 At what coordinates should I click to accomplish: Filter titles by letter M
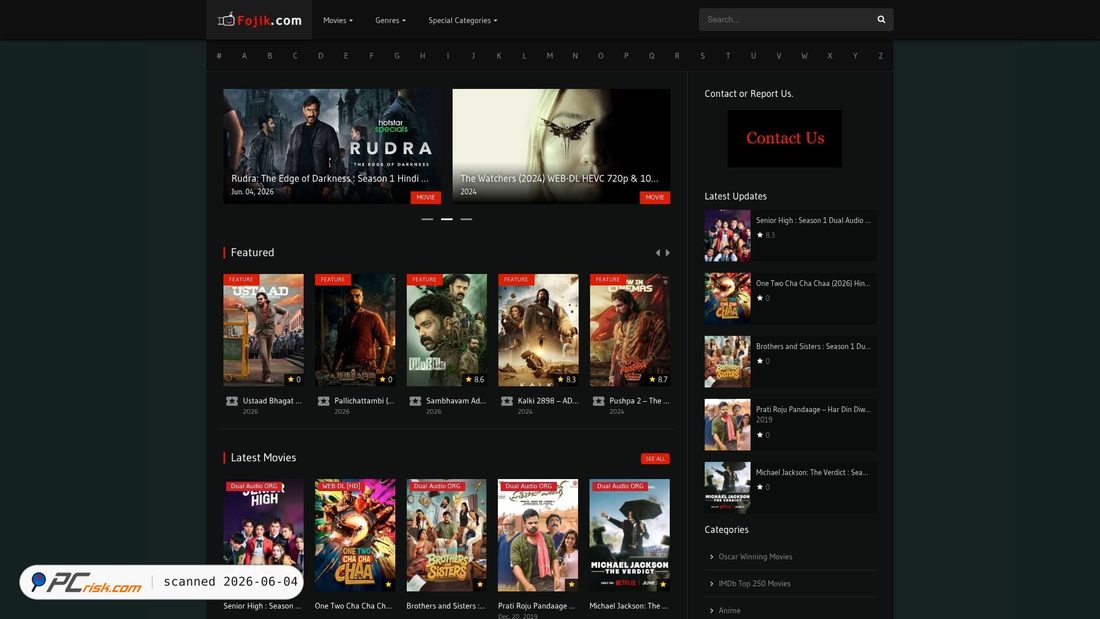tap(549, 55)
